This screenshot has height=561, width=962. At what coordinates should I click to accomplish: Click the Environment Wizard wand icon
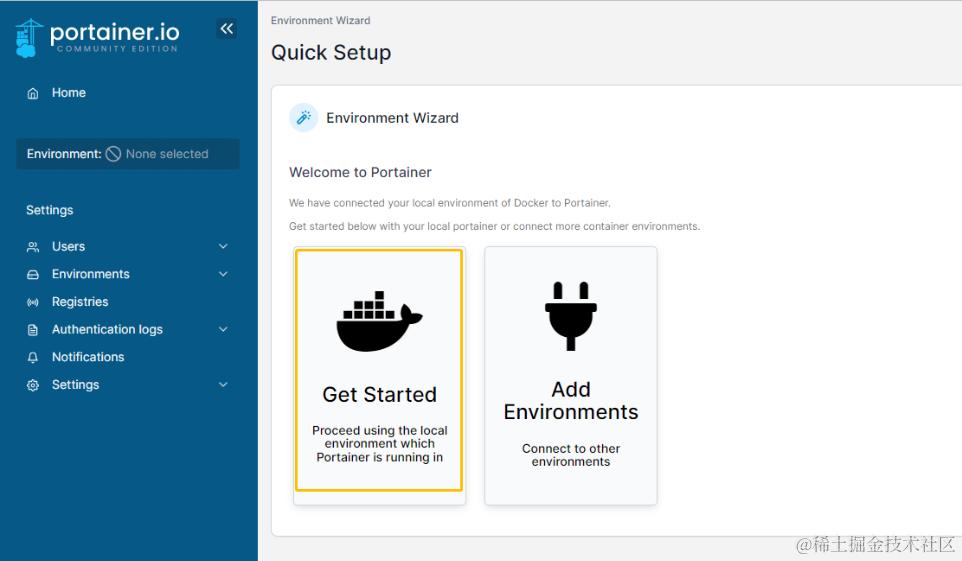coord(303,118)
